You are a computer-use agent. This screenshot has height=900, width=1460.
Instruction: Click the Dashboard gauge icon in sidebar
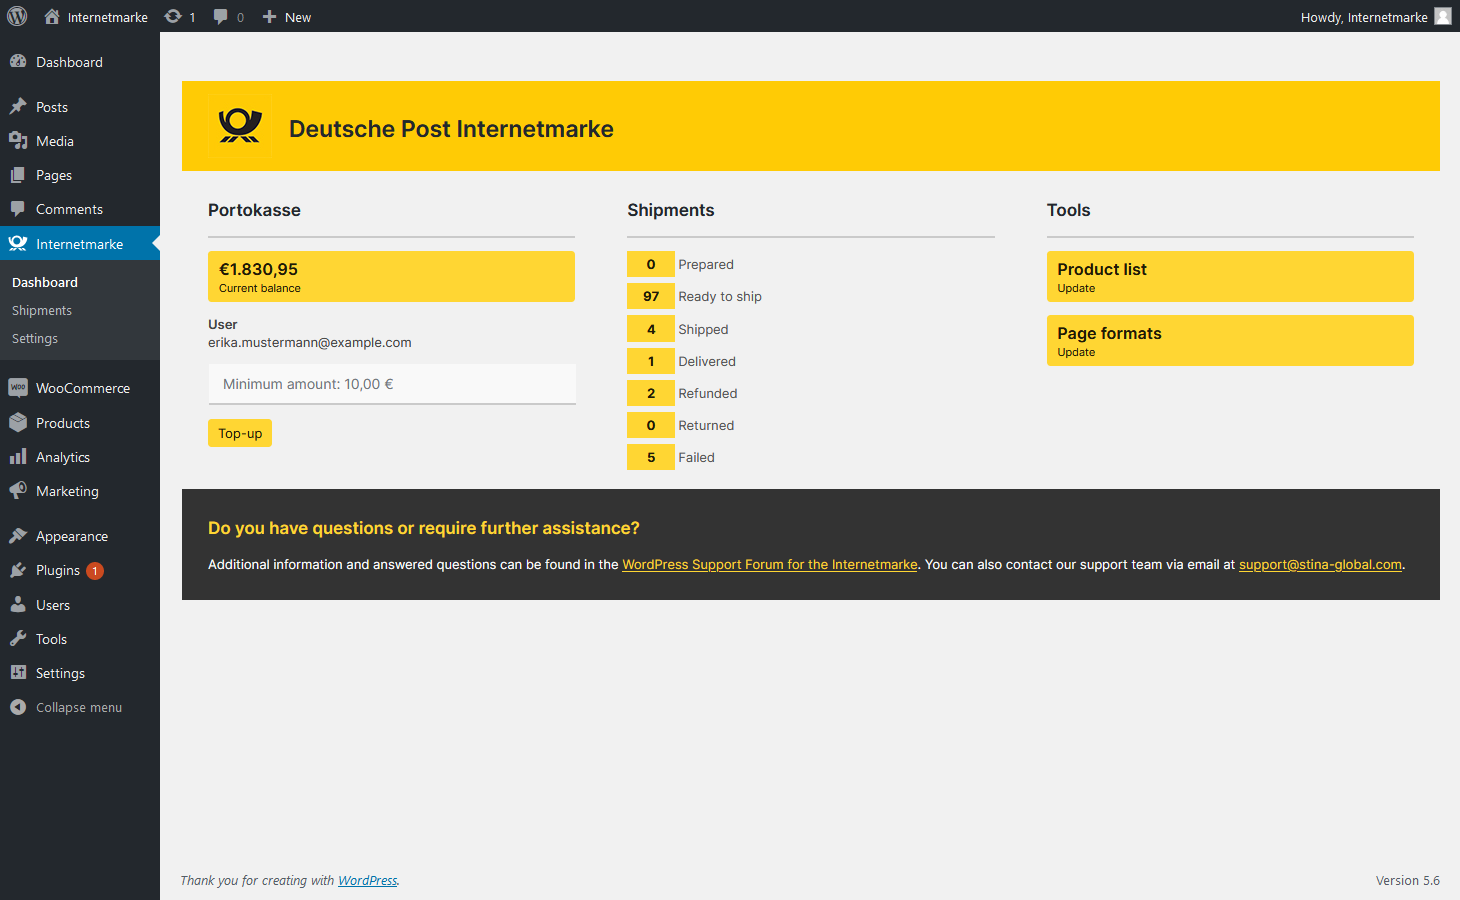[18, 61]
